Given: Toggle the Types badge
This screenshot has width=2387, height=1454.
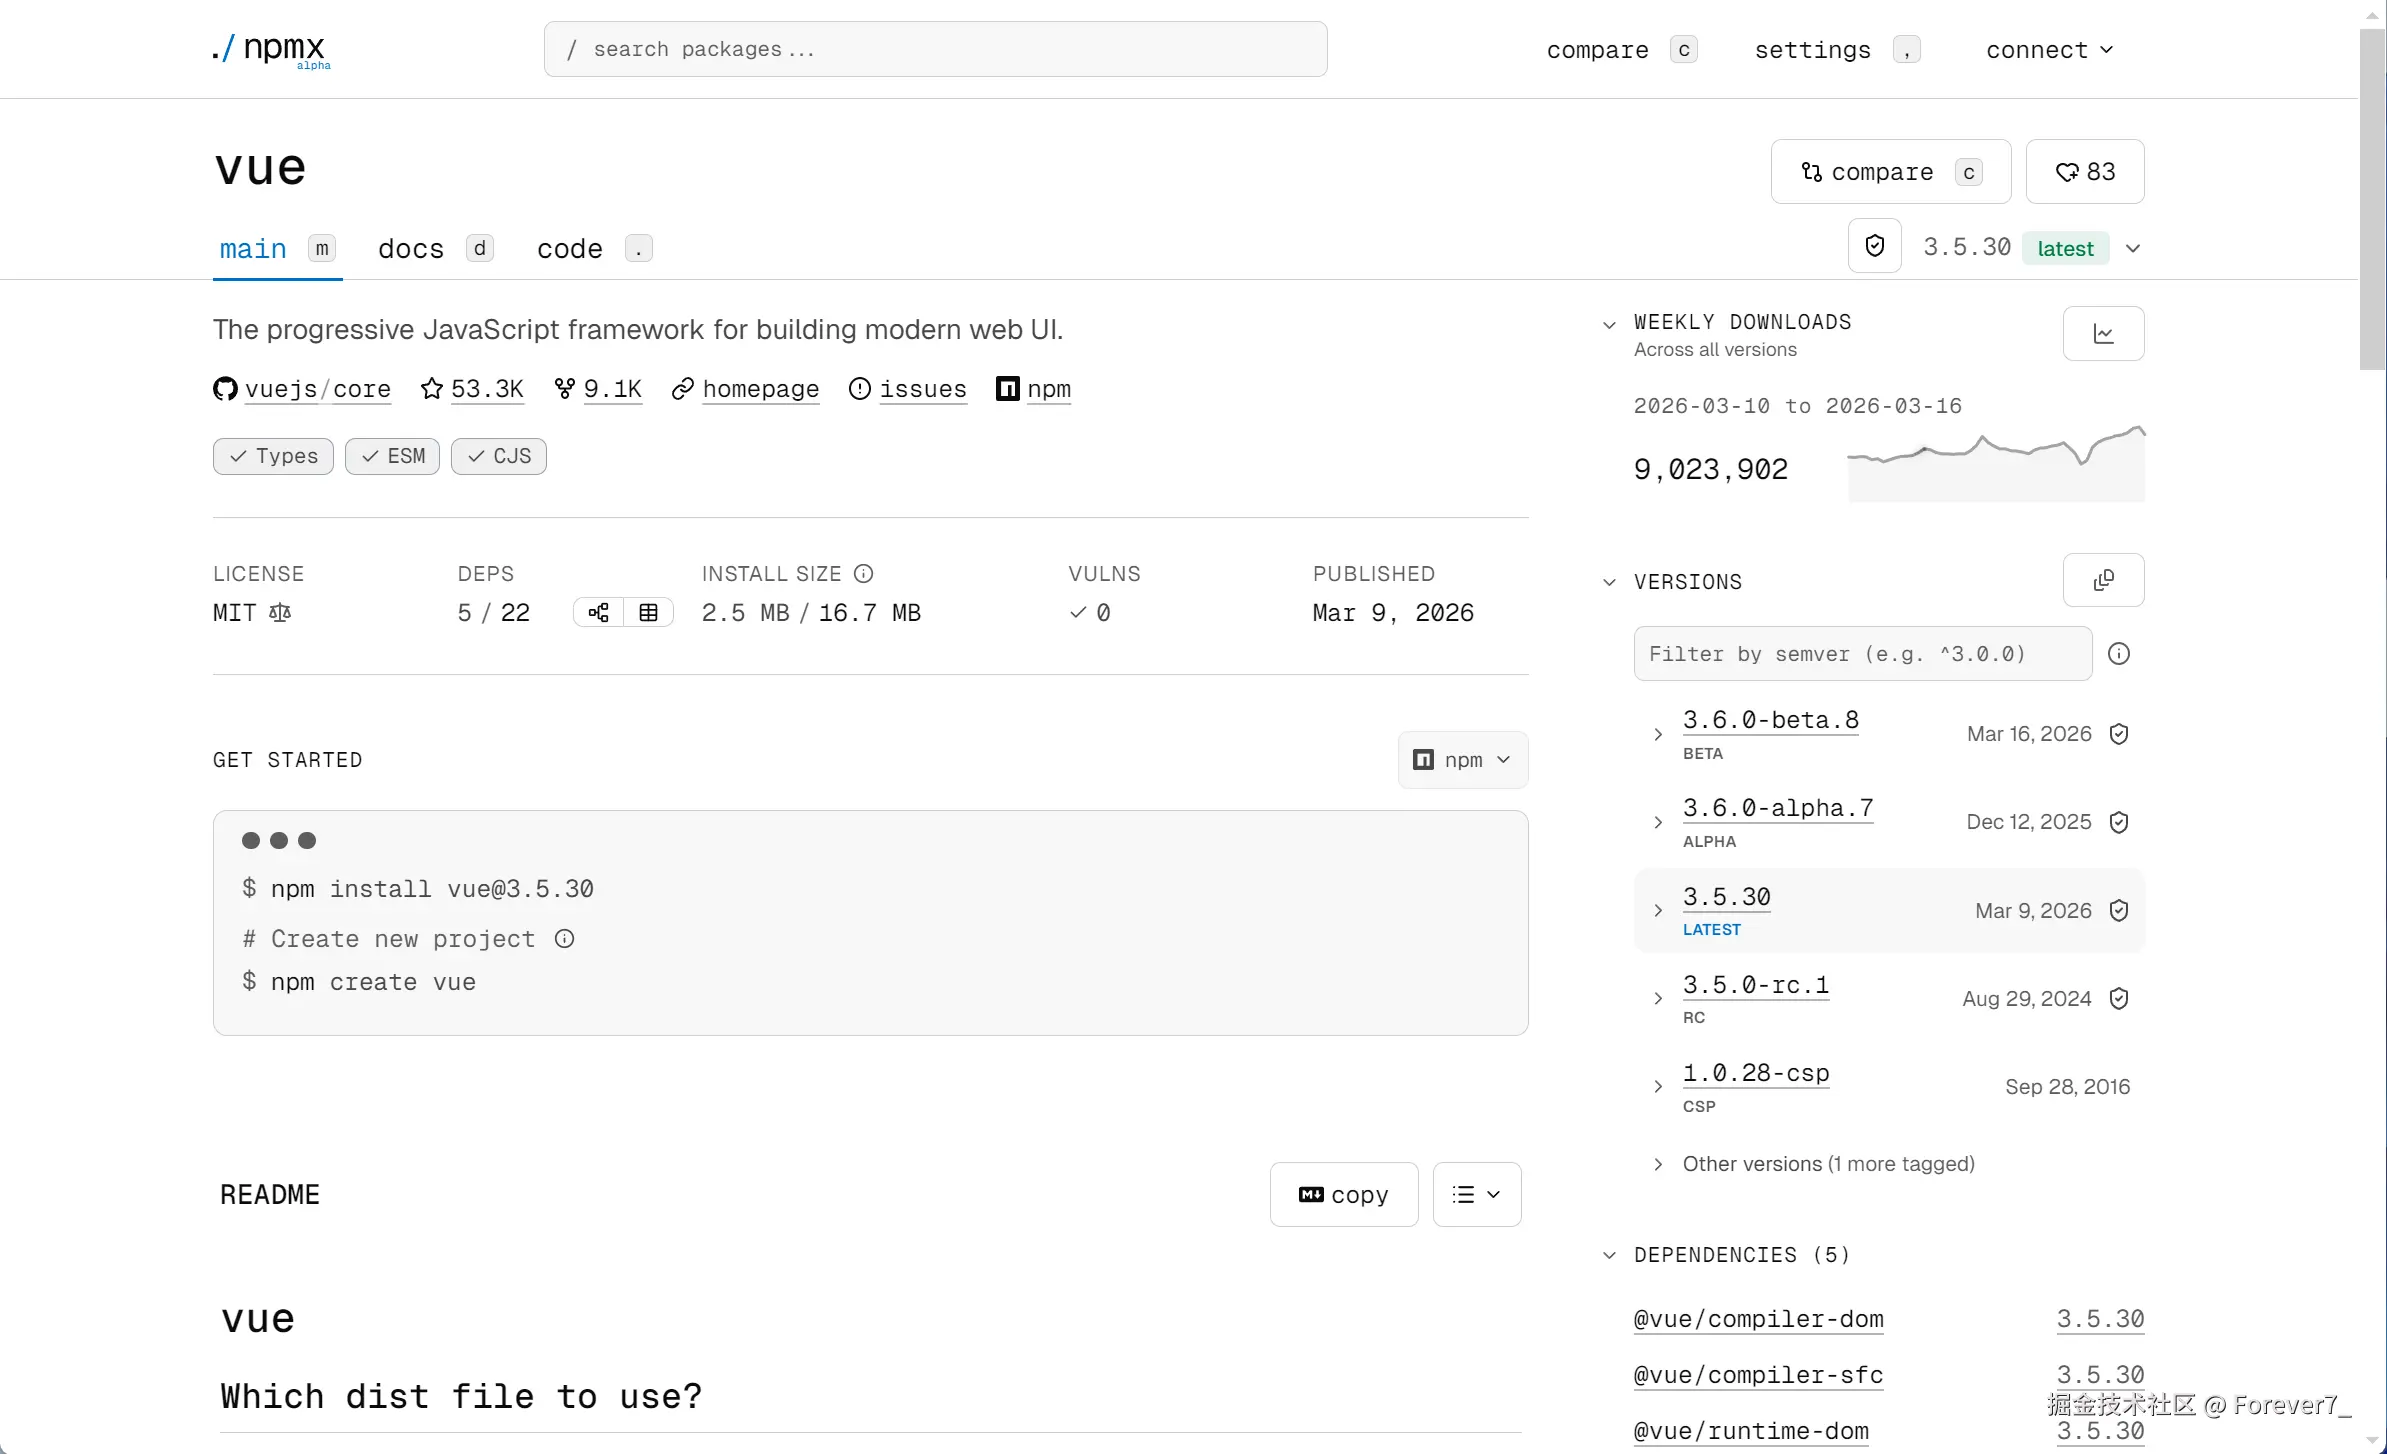Looking at the screenshot, I should pyautogui.click(x=273, y=456).
